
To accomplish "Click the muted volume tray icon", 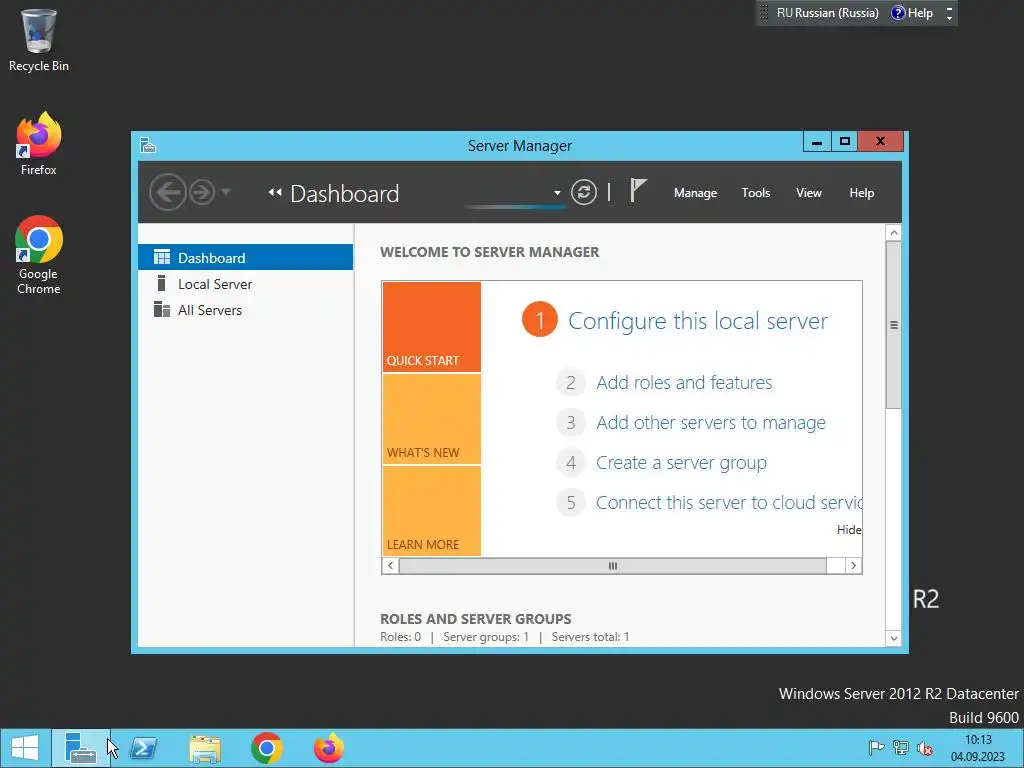I will [925, 748].
